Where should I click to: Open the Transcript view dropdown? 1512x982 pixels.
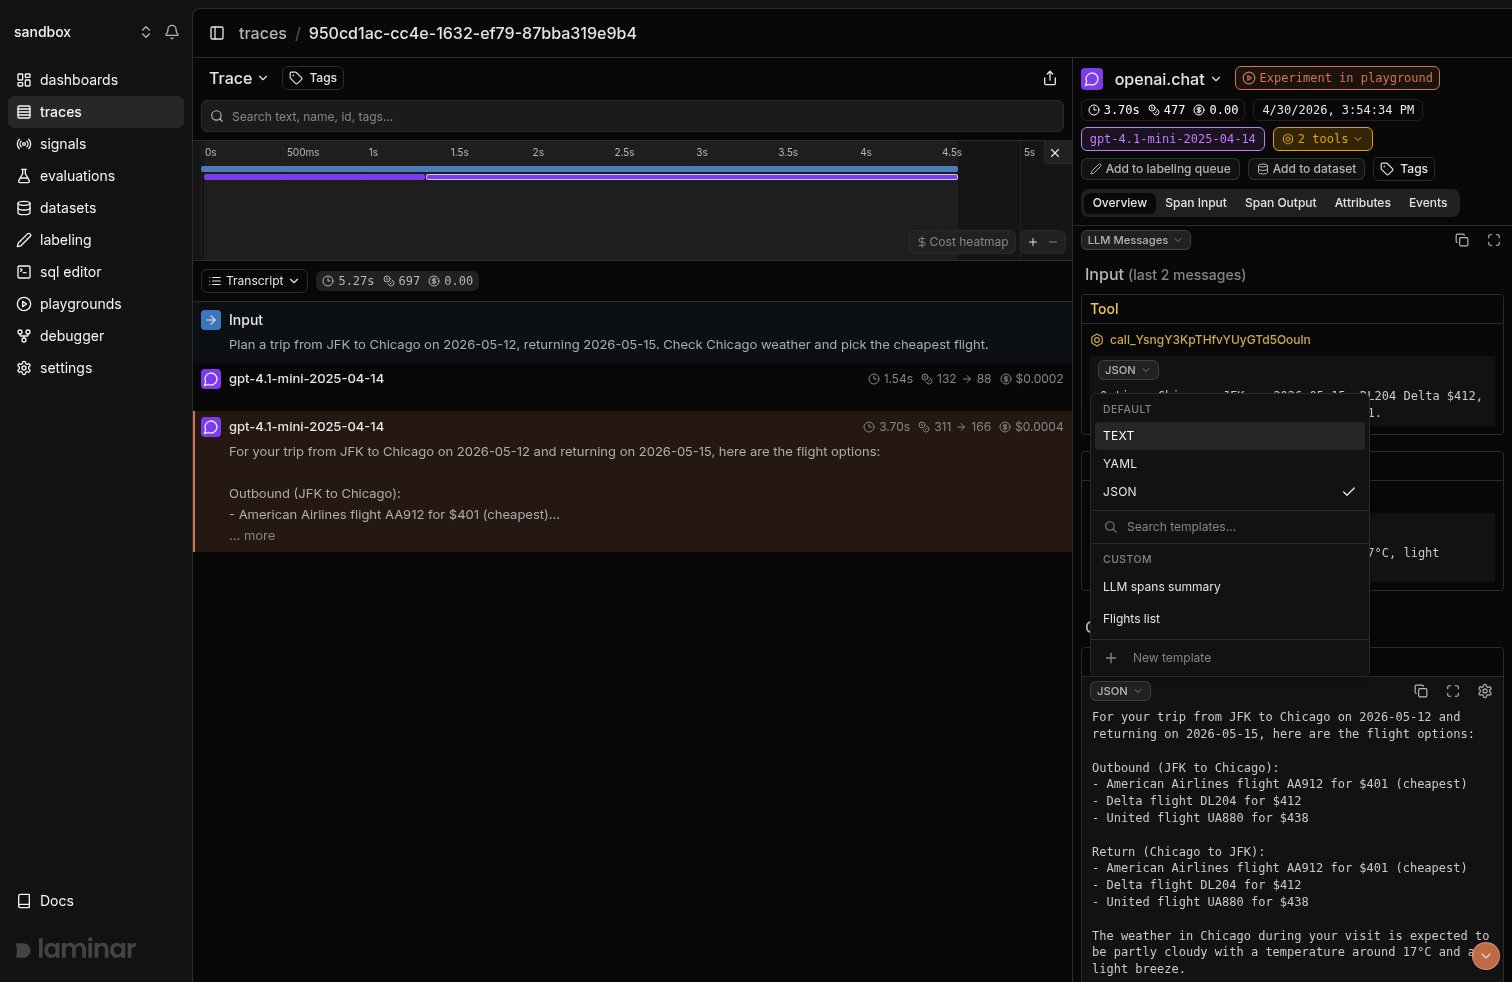click(x=255, y=281)
